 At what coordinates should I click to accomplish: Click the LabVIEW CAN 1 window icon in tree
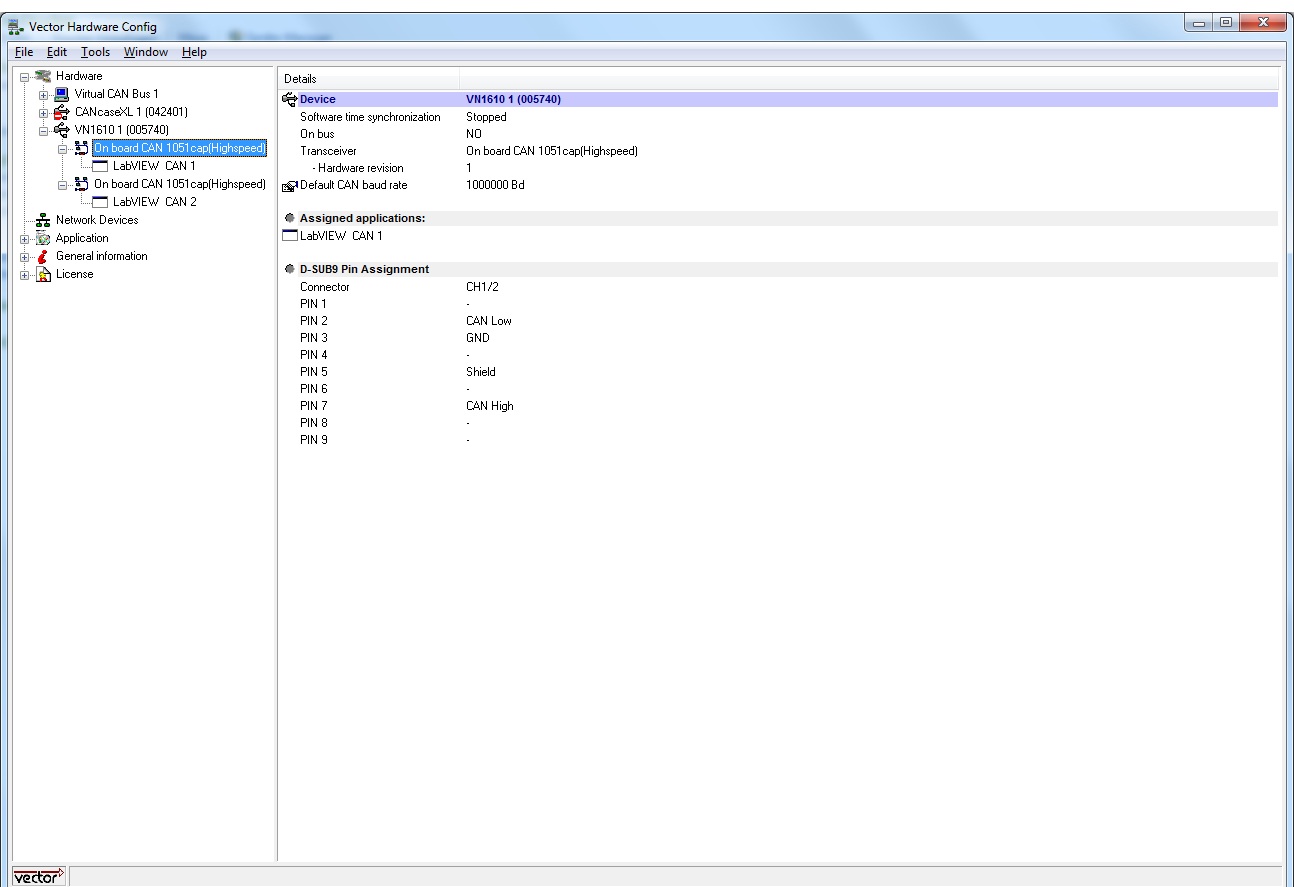pyautogui.click(x=100, y=166)
